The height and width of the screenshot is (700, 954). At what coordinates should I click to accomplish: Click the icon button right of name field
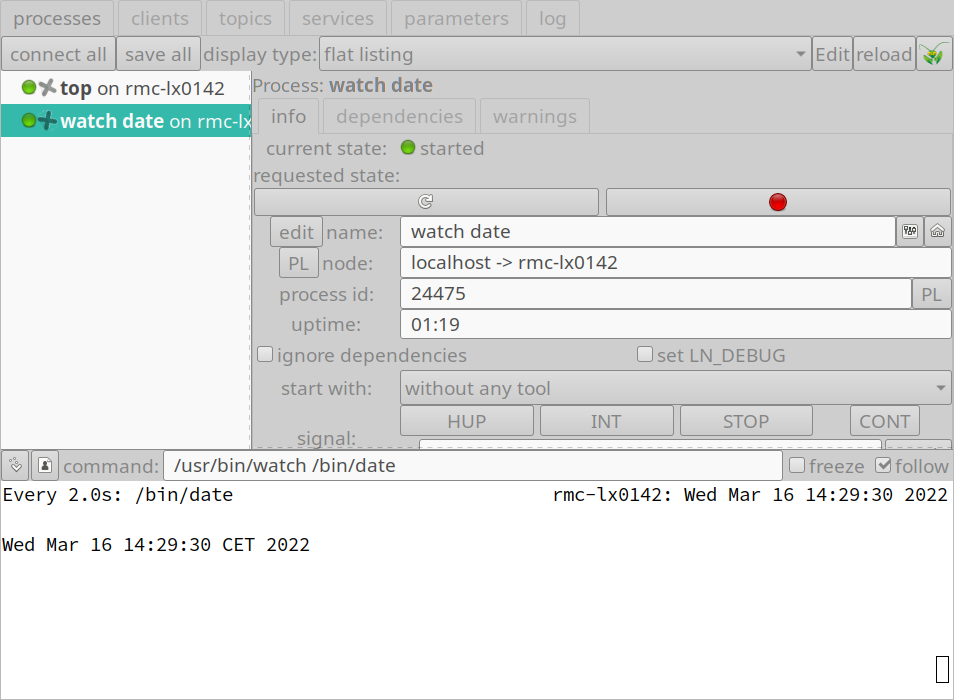click(x=910, y=232)
